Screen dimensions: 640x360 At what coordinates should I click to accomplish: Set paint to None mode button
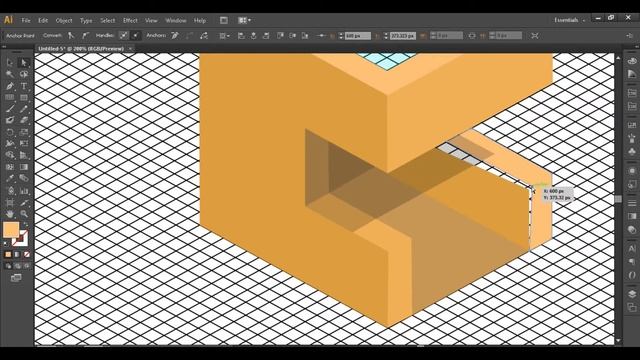27,255
